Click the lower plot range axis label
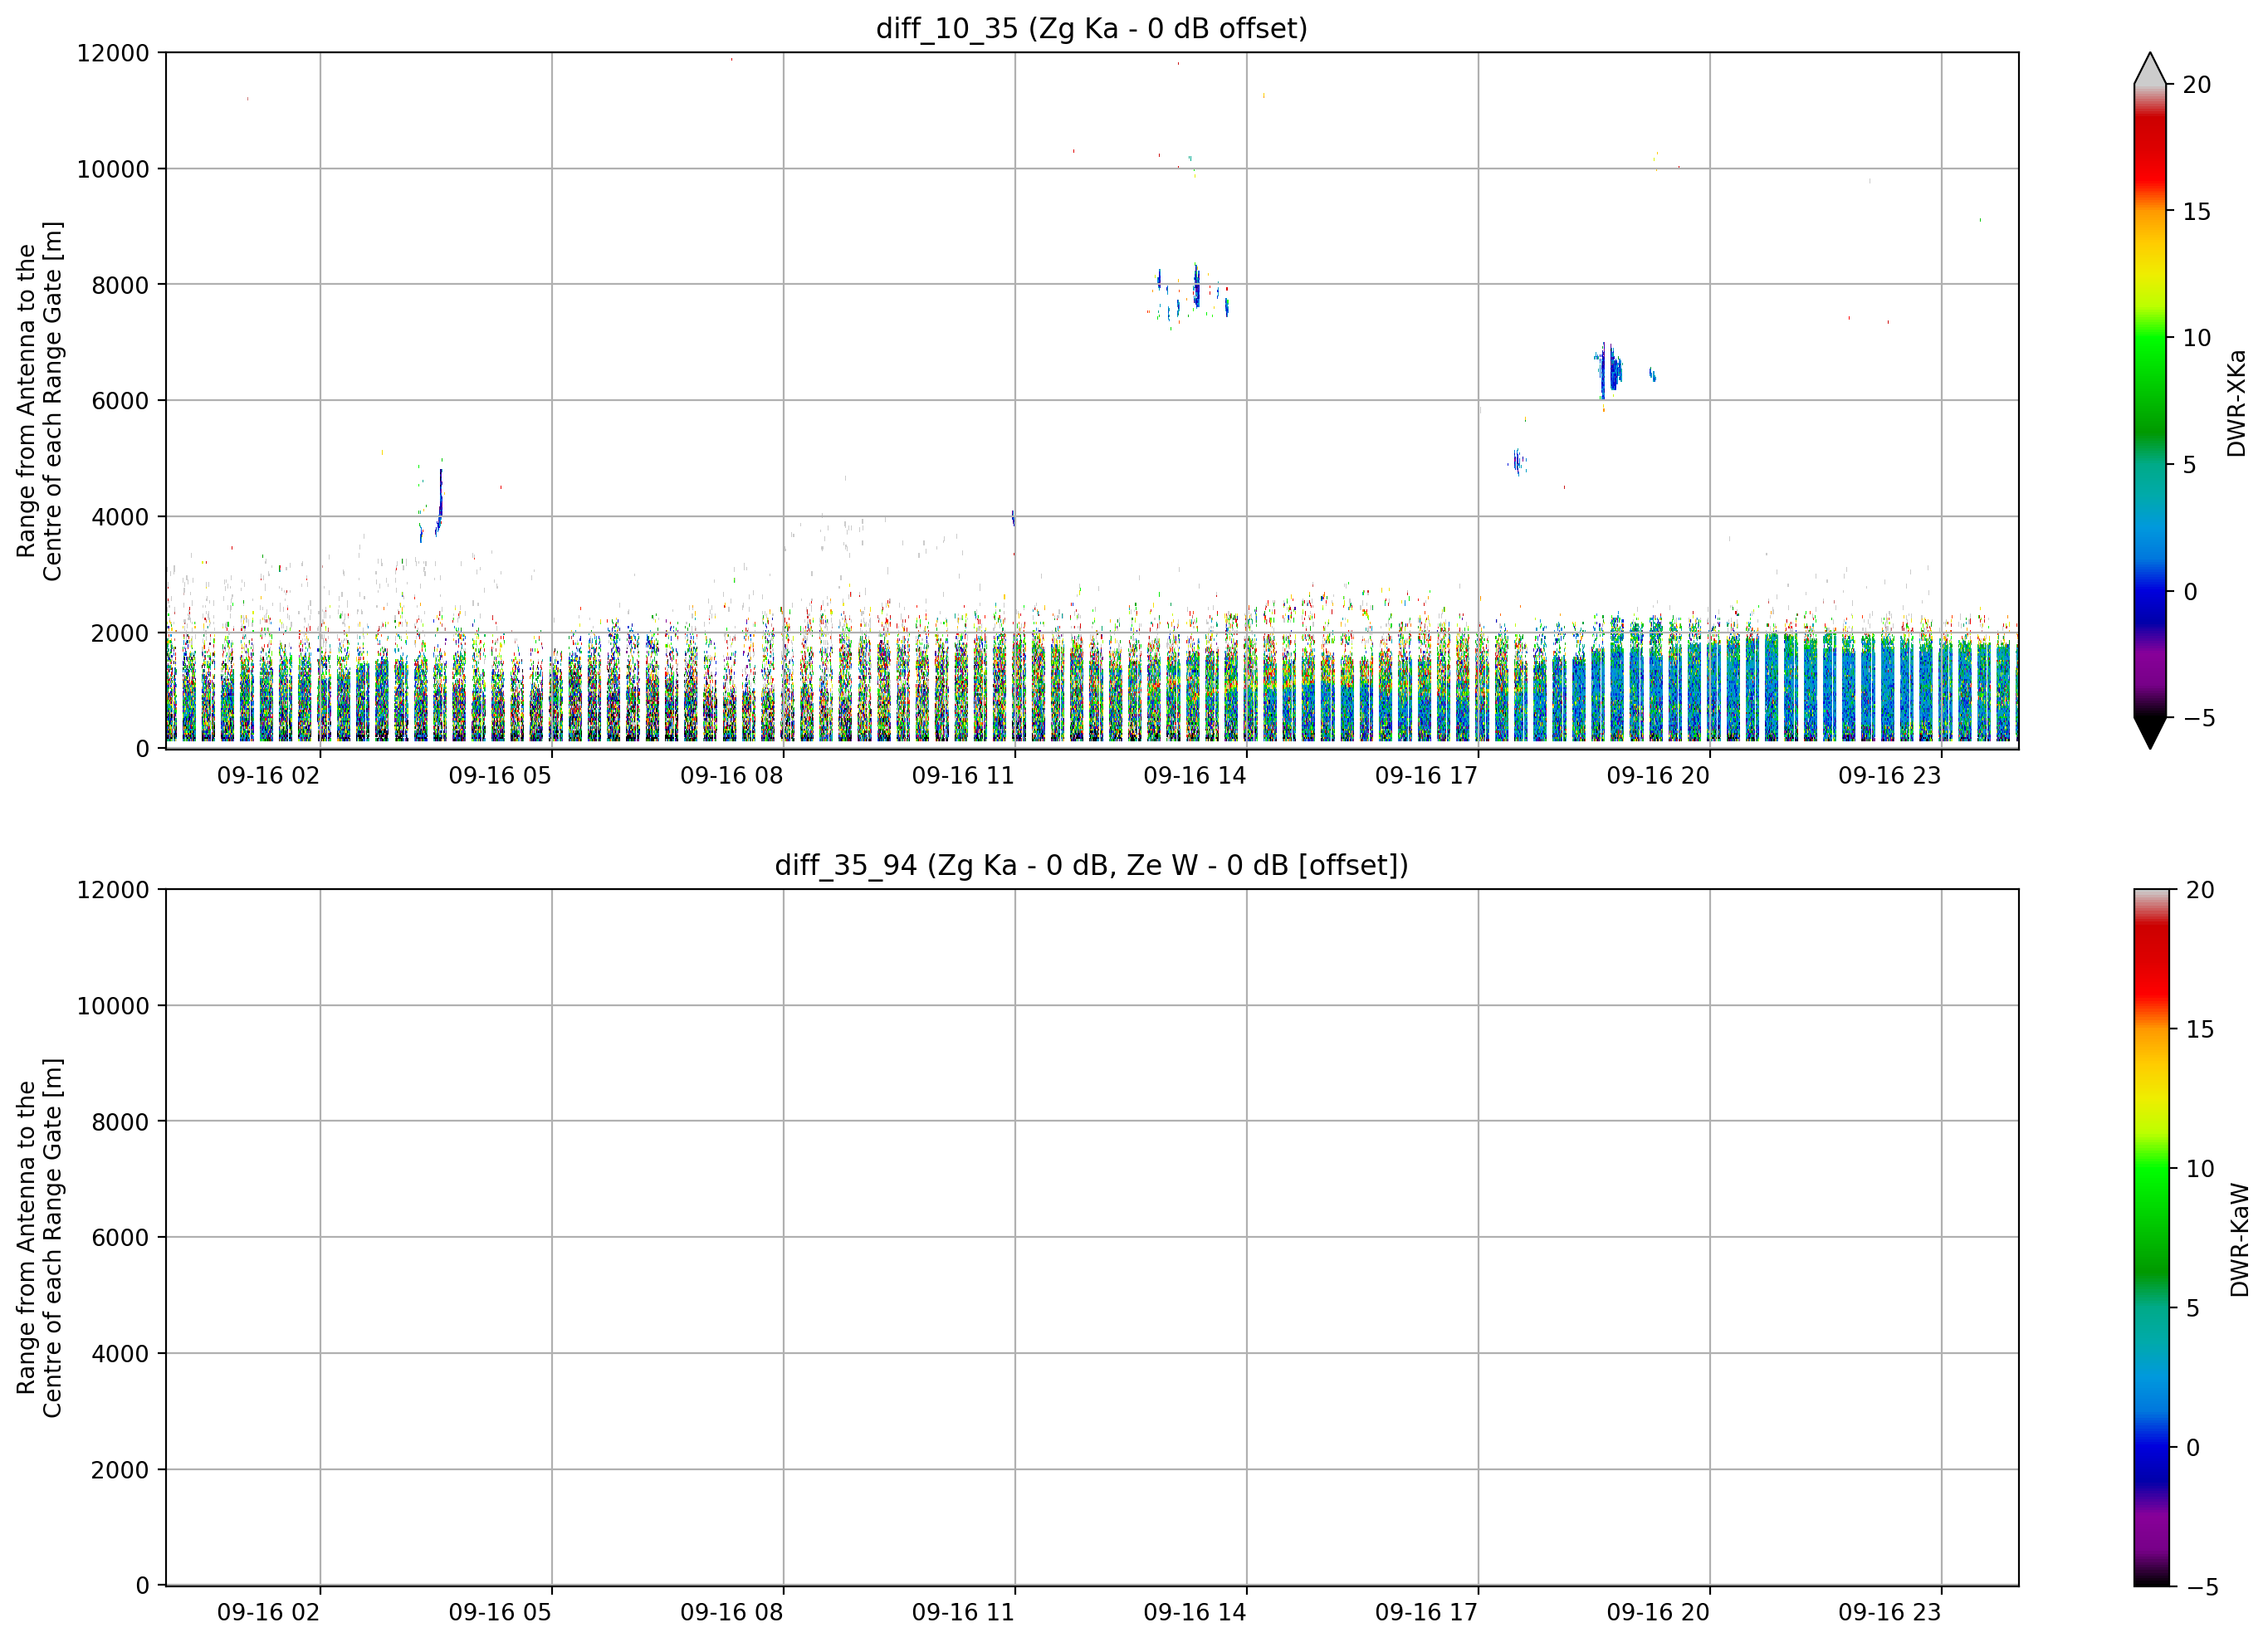 pyautogui.click(x=39, y=1238)
